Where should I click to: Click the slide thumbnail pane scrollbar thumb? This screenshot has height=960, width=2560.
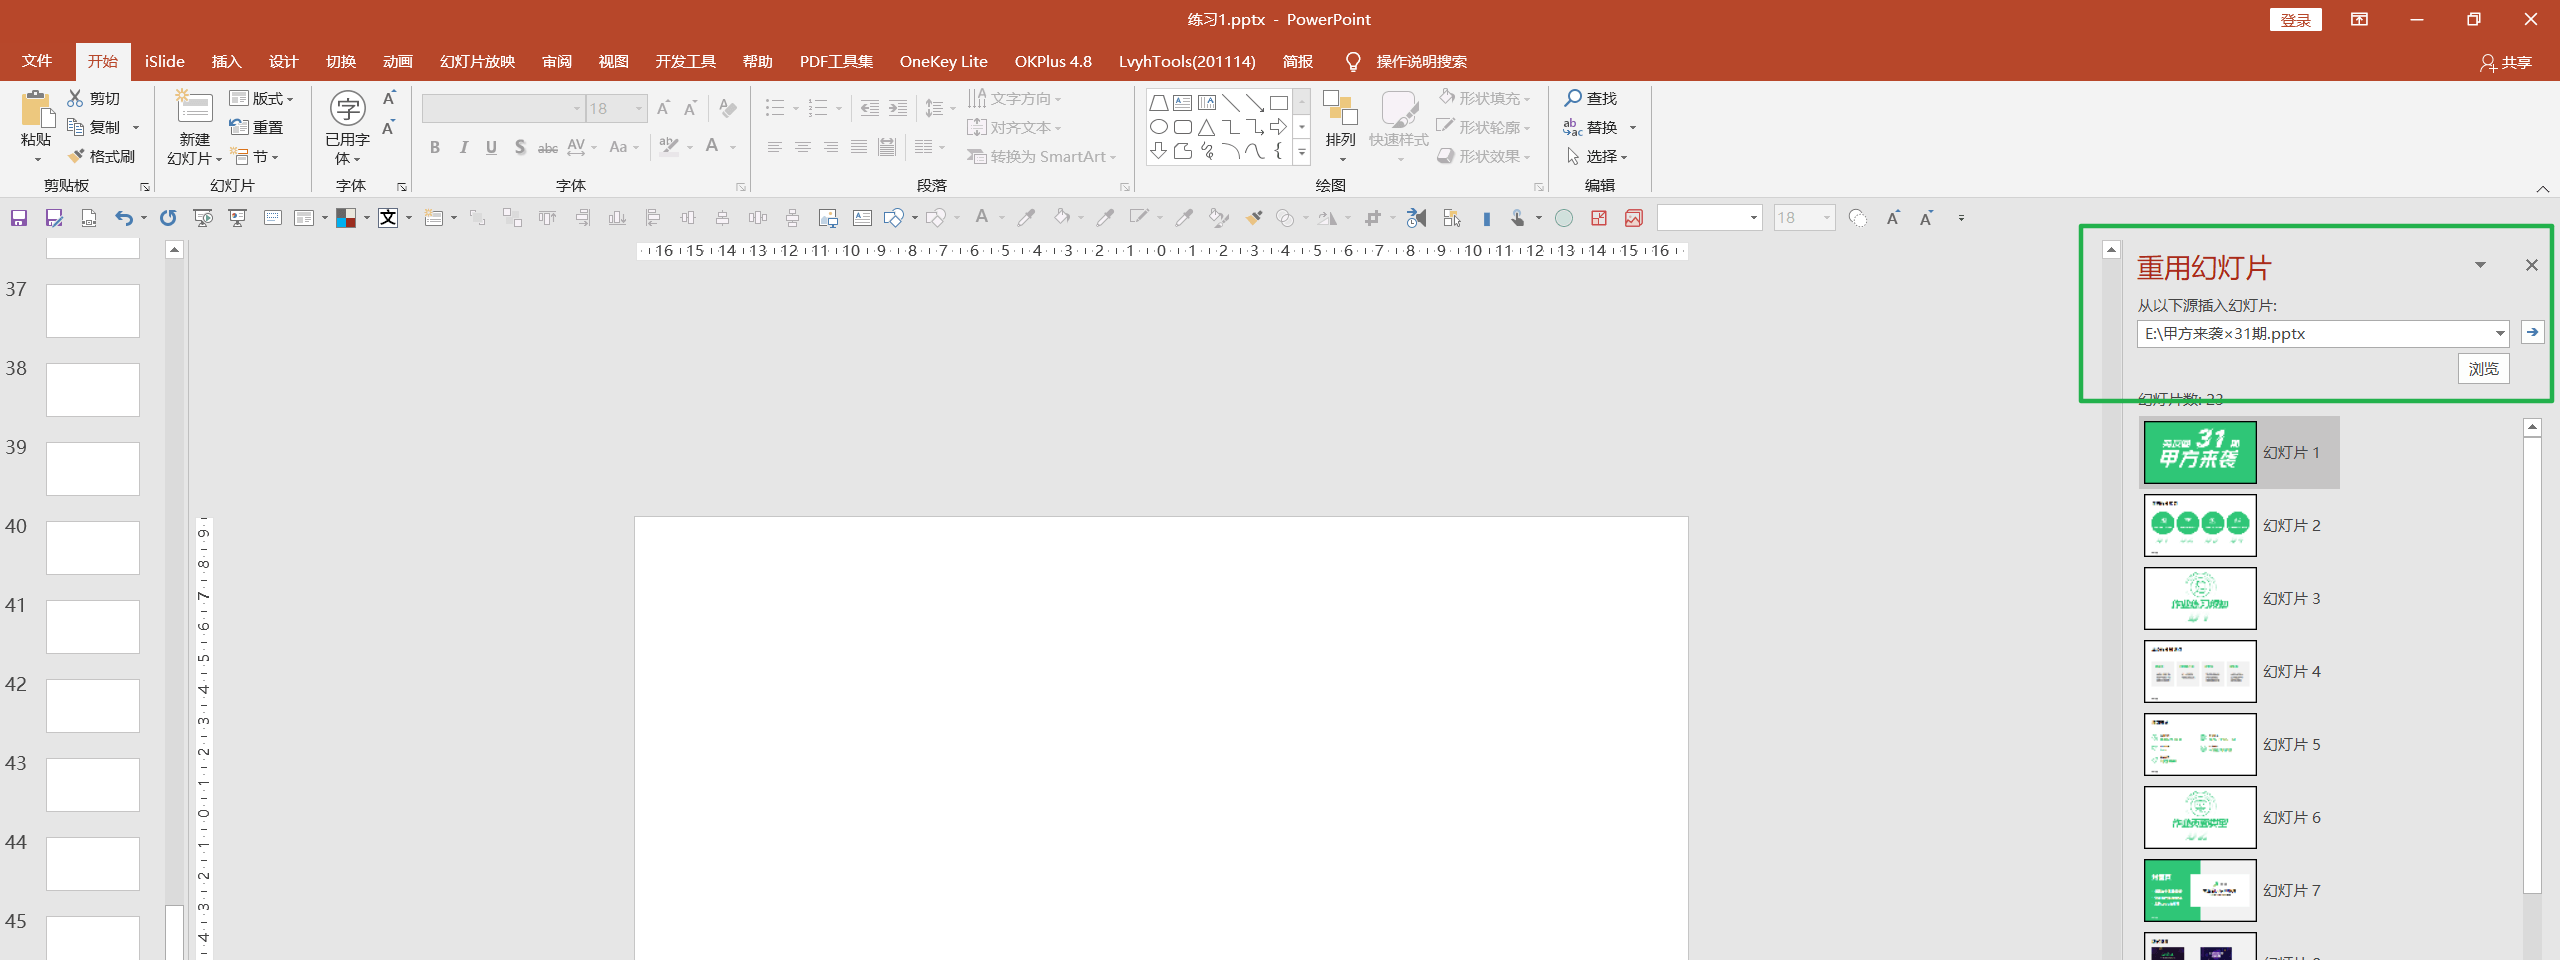click(174, 931)
